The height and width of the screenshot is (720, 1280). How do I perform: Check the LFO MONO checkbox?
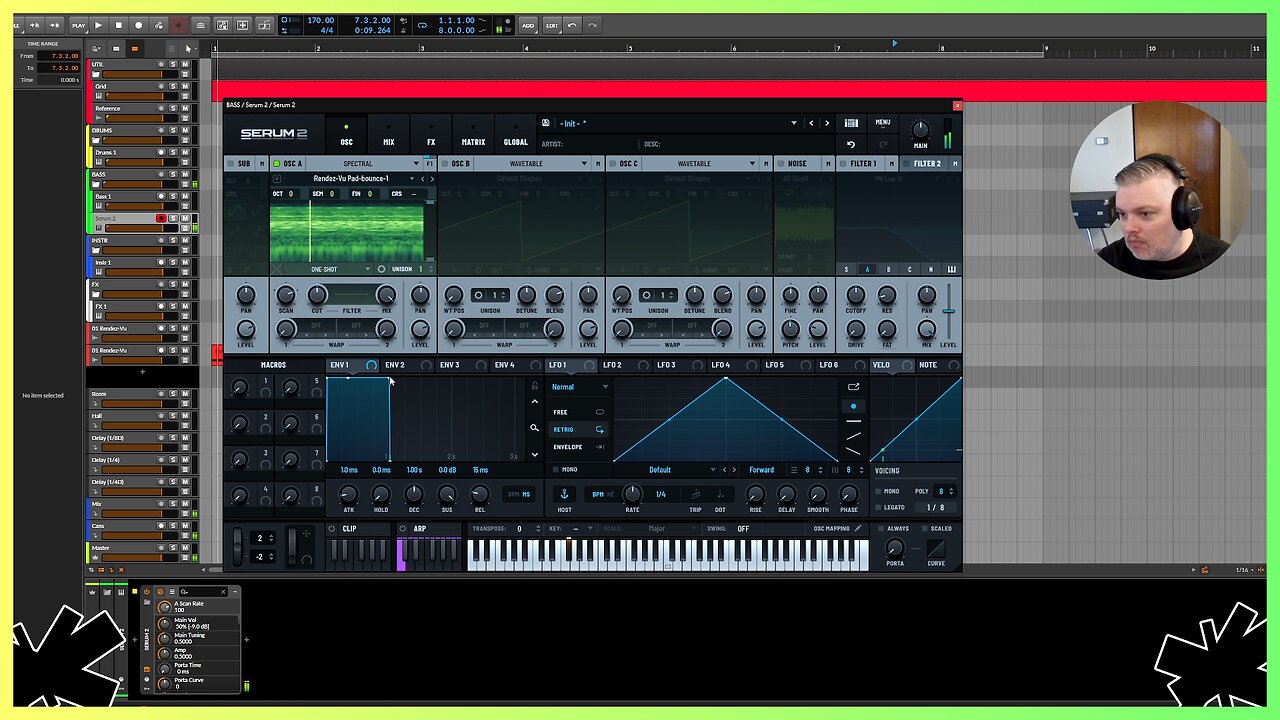(x=556, y=470)
